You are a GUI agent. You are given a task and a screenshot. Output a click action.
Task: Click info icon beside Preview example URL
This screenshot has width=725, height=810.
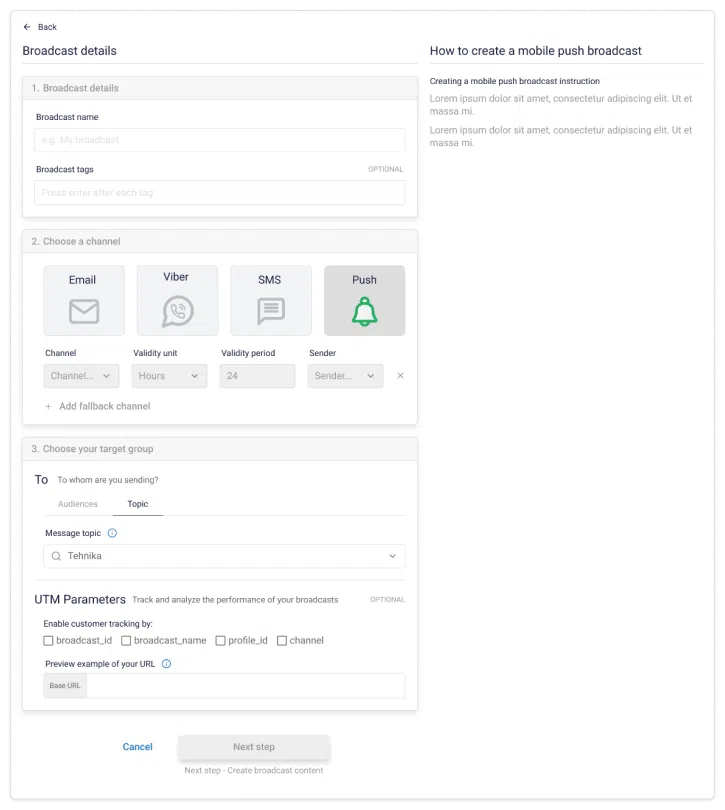166,663
